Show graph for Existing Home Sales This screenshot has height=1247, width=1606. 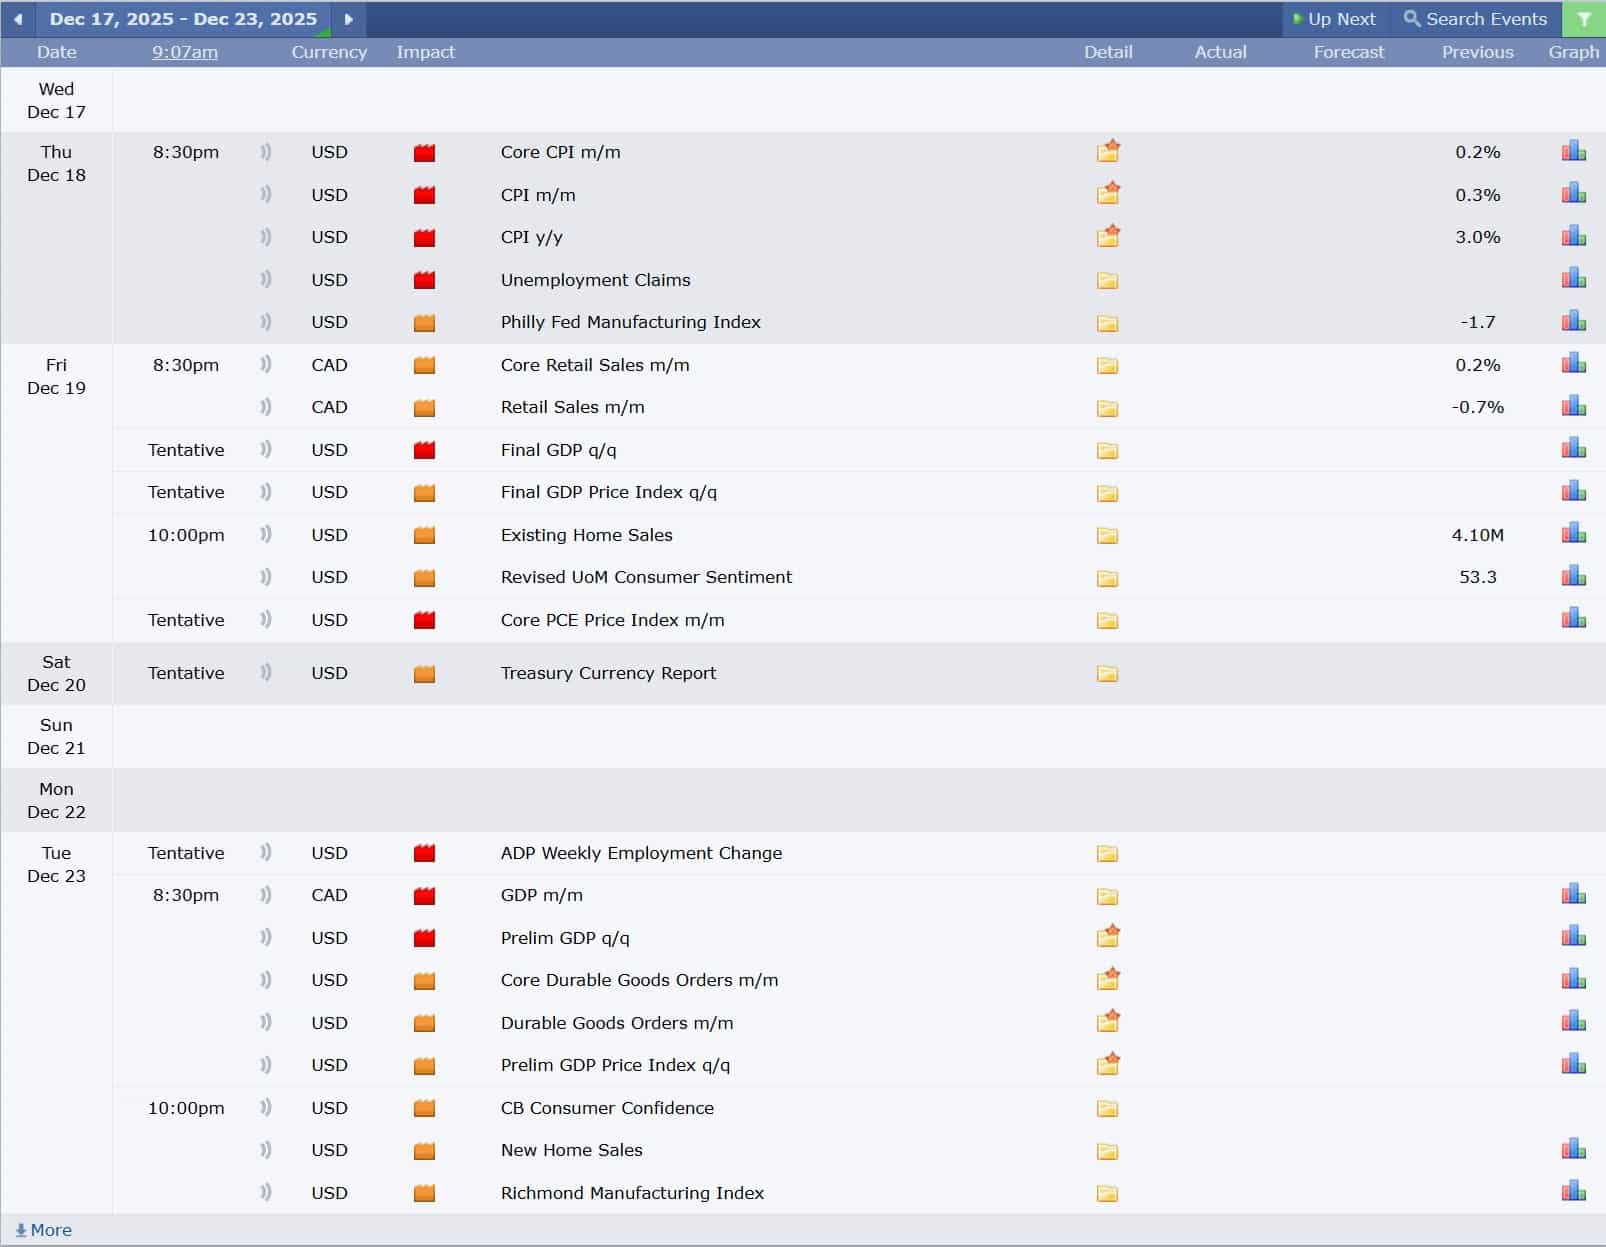click(x=1573, y=534)
